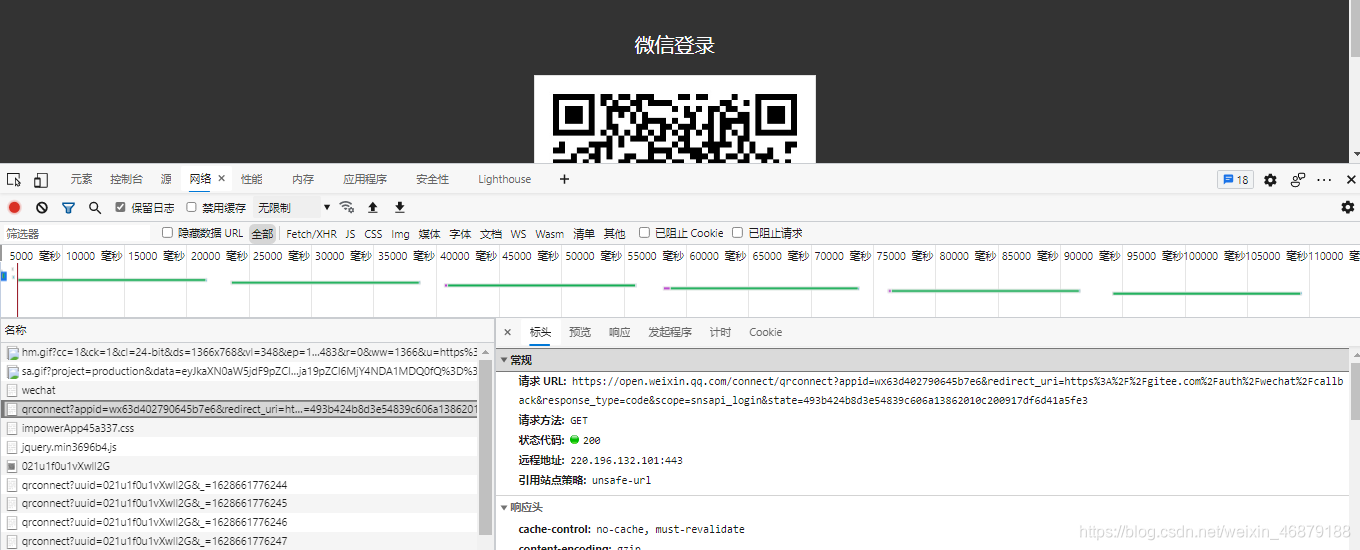Open network settings gear icon

[x=1348, y=207]
